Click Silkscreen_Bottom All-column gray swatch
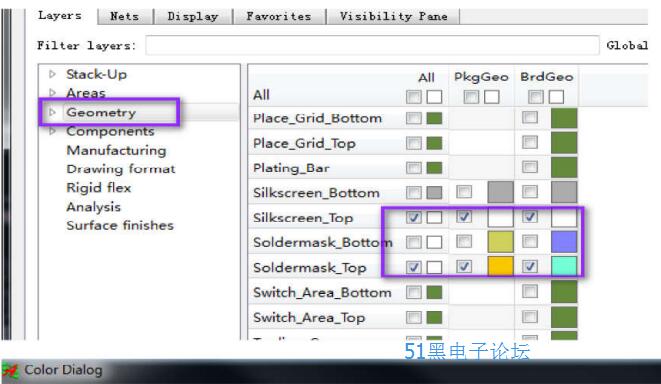The height and width of the screenshot is (384, 661). point(434,192)
